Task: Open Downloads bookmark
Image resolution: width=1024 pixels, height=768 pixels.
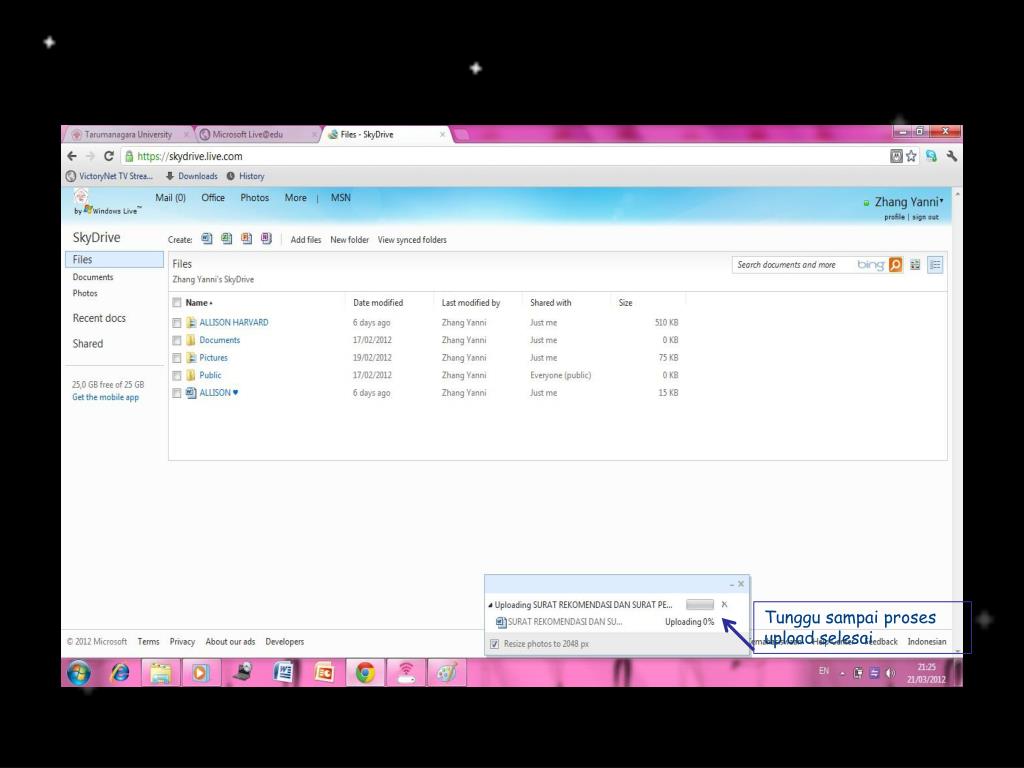Action: pos(191,176)
